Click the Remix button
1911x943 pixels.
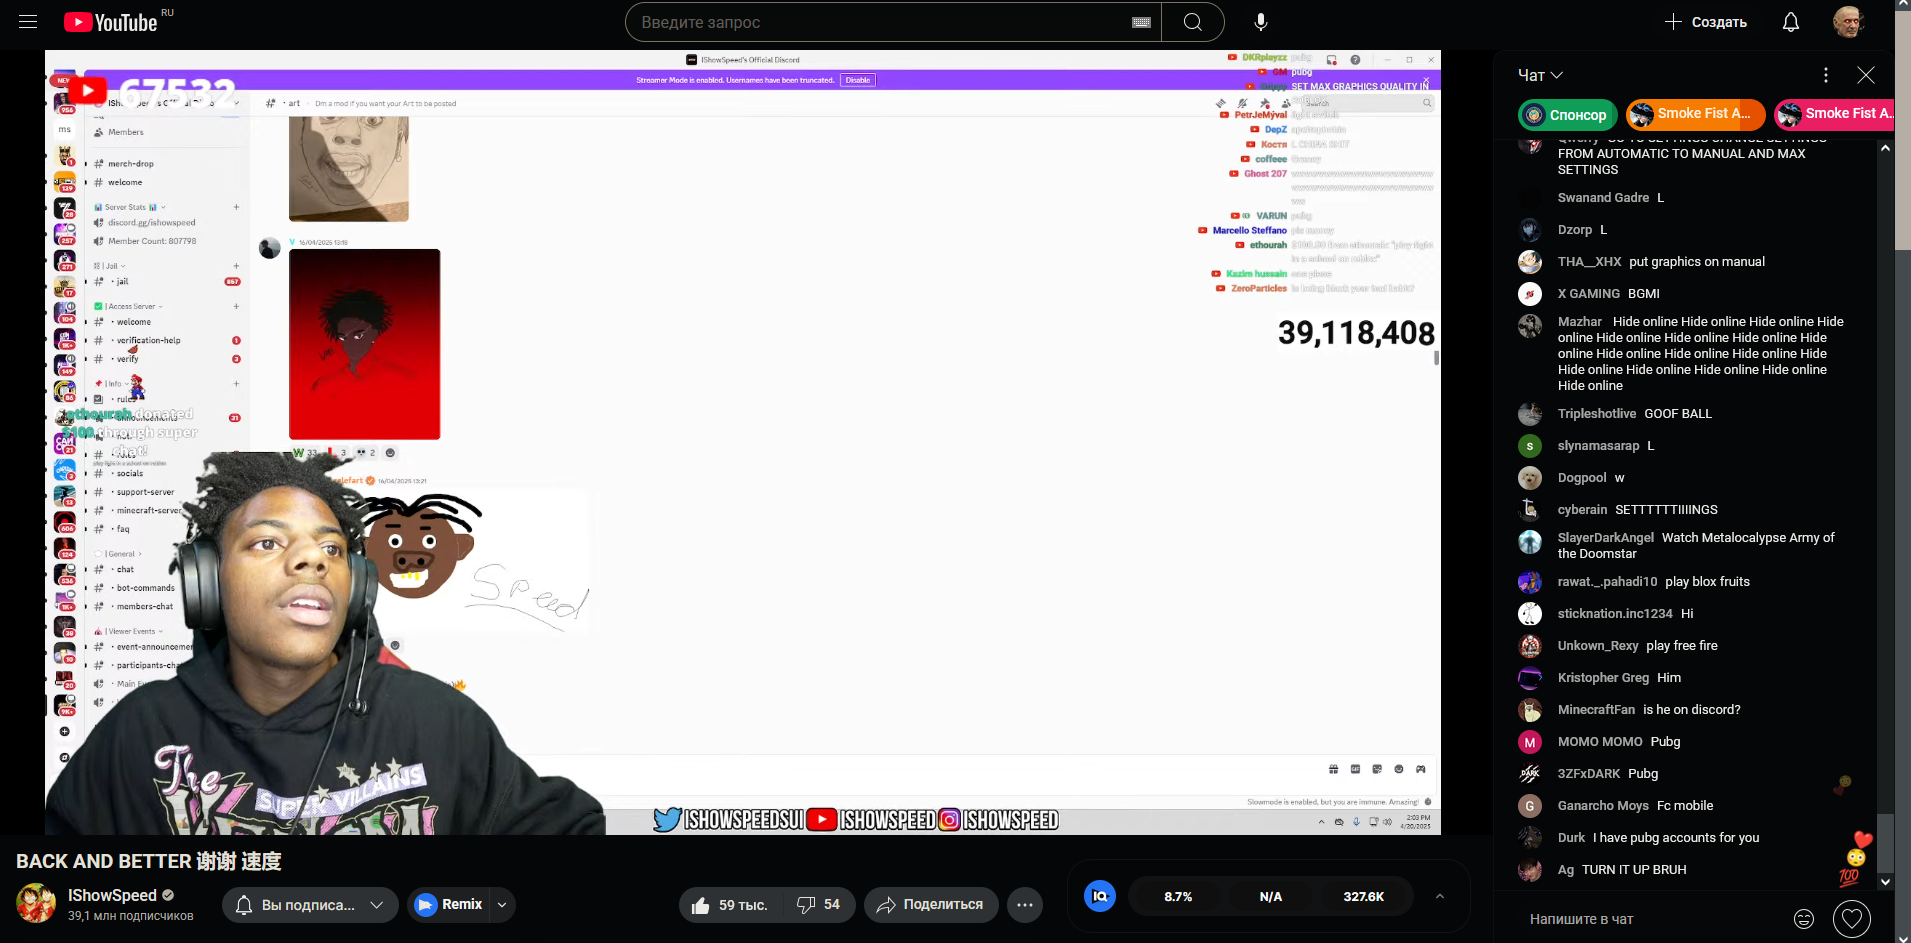[448, 905]
